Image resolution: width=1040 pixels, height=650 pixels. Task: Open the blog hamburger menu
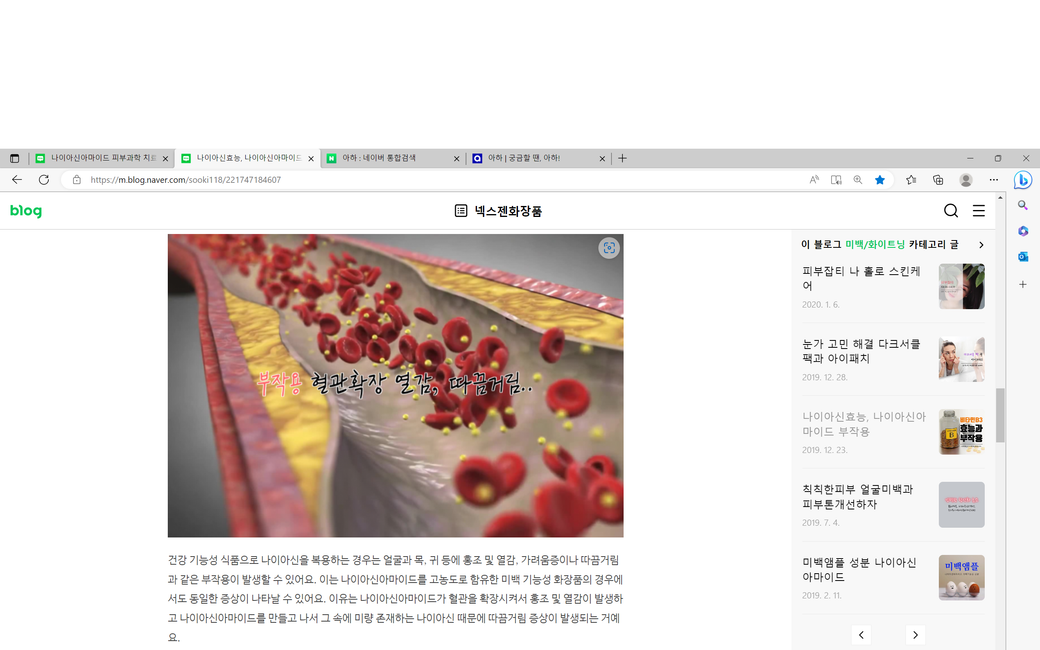[x=979, y=211]
